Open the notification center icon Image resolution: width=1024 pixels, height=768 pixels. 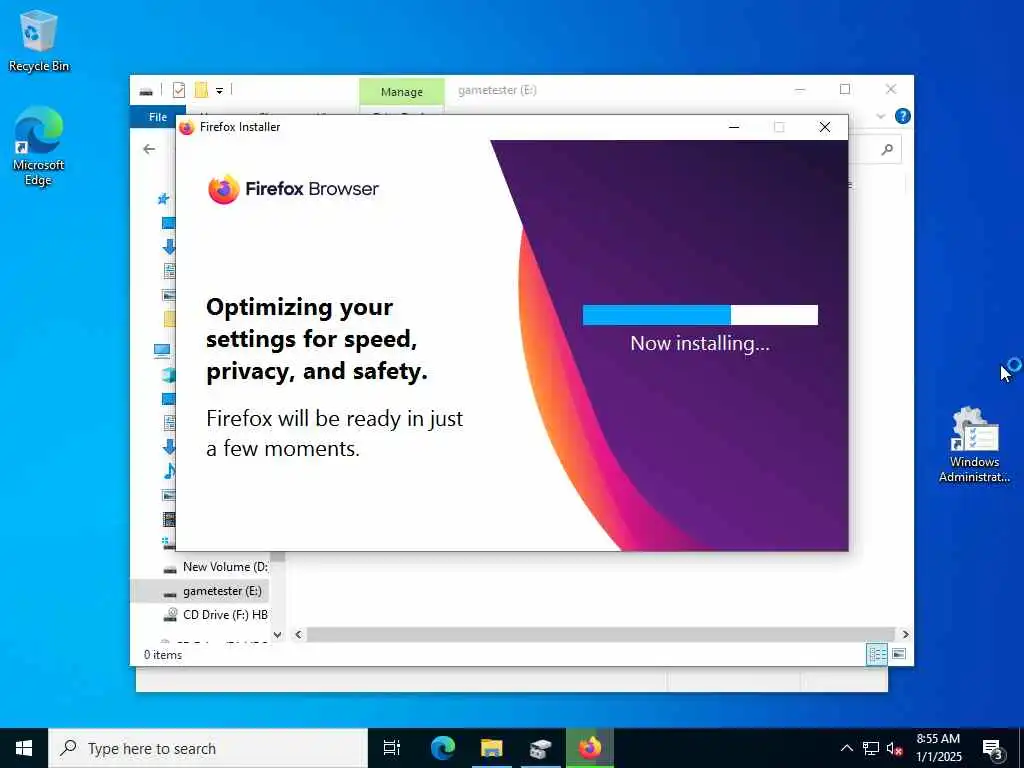pyautogui.click(x=993, y=749)
